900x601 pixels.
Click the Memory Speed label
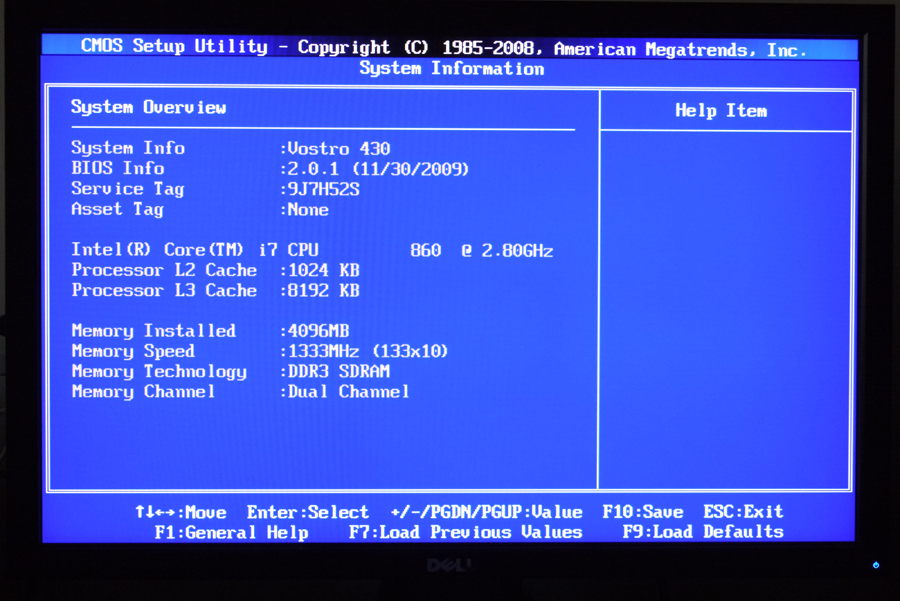click(x=133, y=351)
